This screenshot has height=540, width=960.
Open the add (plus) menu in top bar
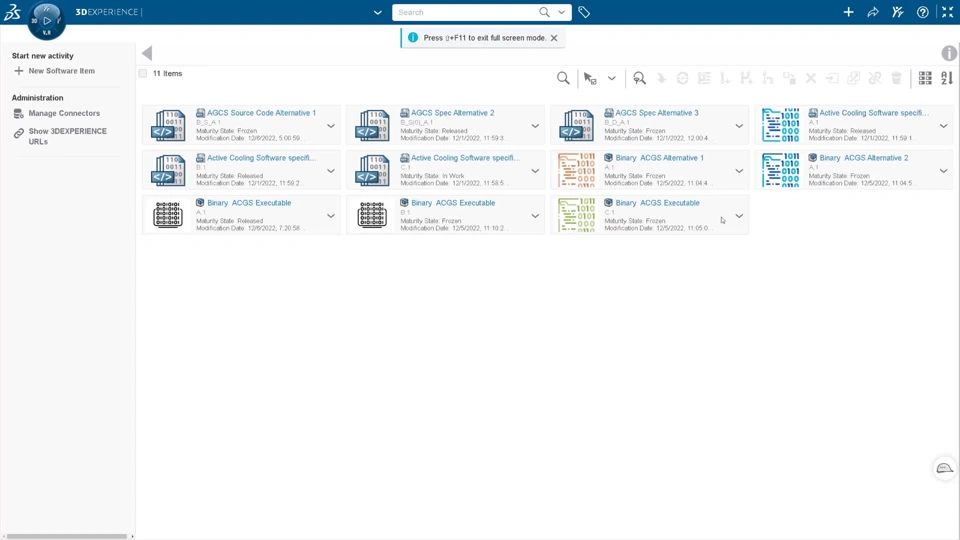tap(848, 12)
